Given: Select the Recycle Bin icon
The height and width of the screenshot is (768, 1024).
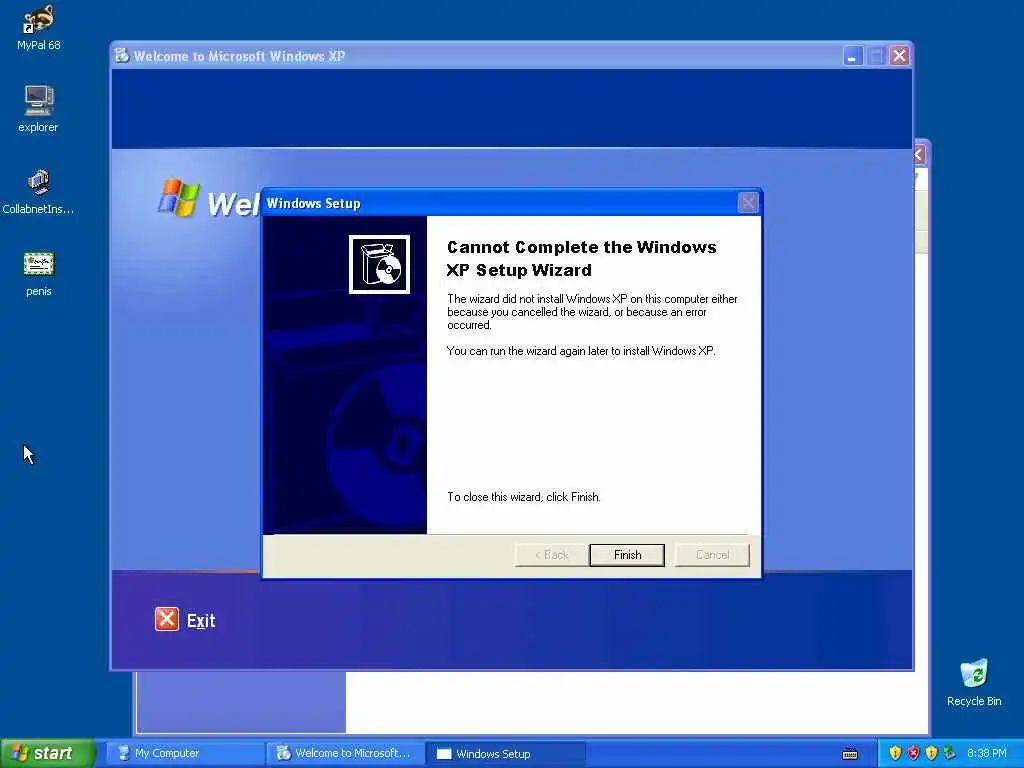Looking at the screenshot, I should pyautogui.click(x=974, y=682).
